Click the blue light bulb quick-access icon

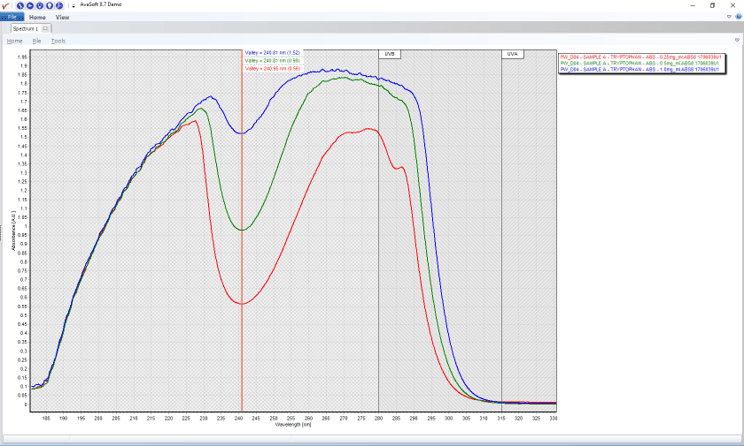pos(49,6)
